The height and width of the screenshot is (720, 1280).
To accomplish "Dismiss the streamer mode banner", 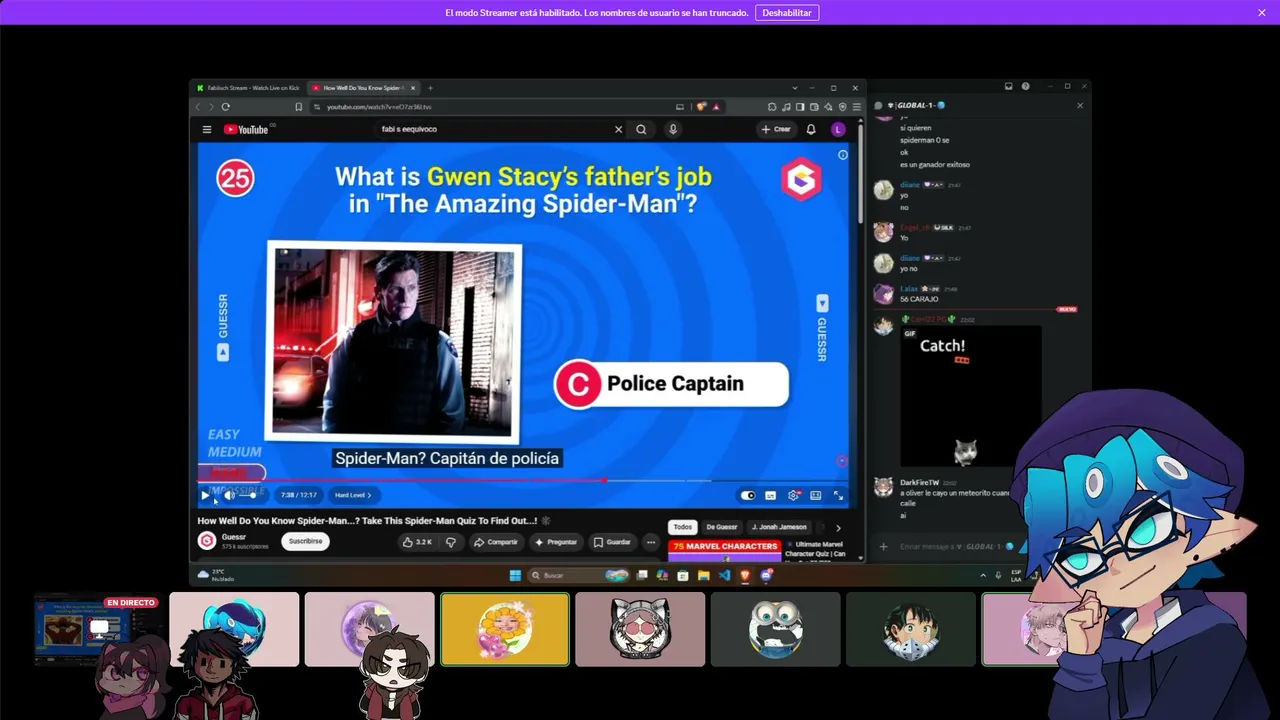I will (1262, 13).
